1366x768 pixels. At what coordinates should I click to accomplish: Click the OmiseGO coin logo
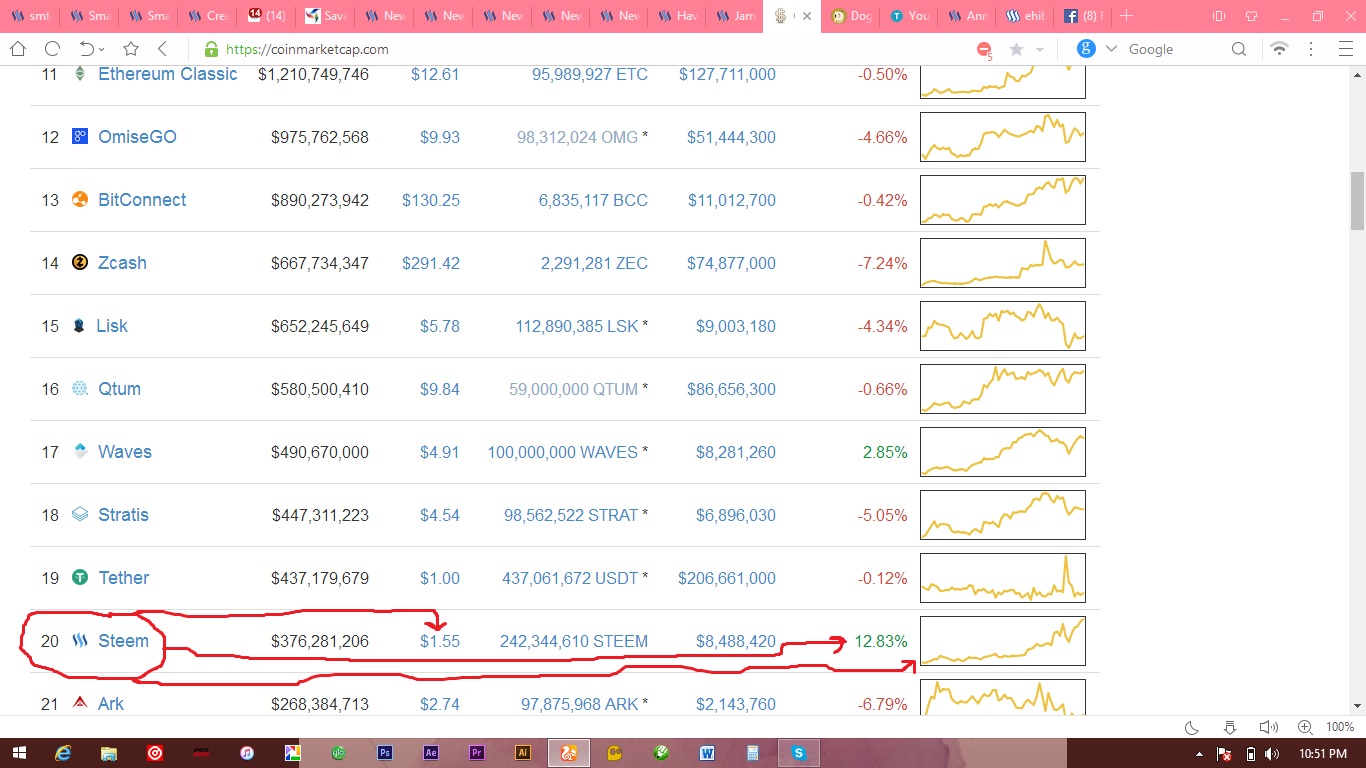click(80, 137)
